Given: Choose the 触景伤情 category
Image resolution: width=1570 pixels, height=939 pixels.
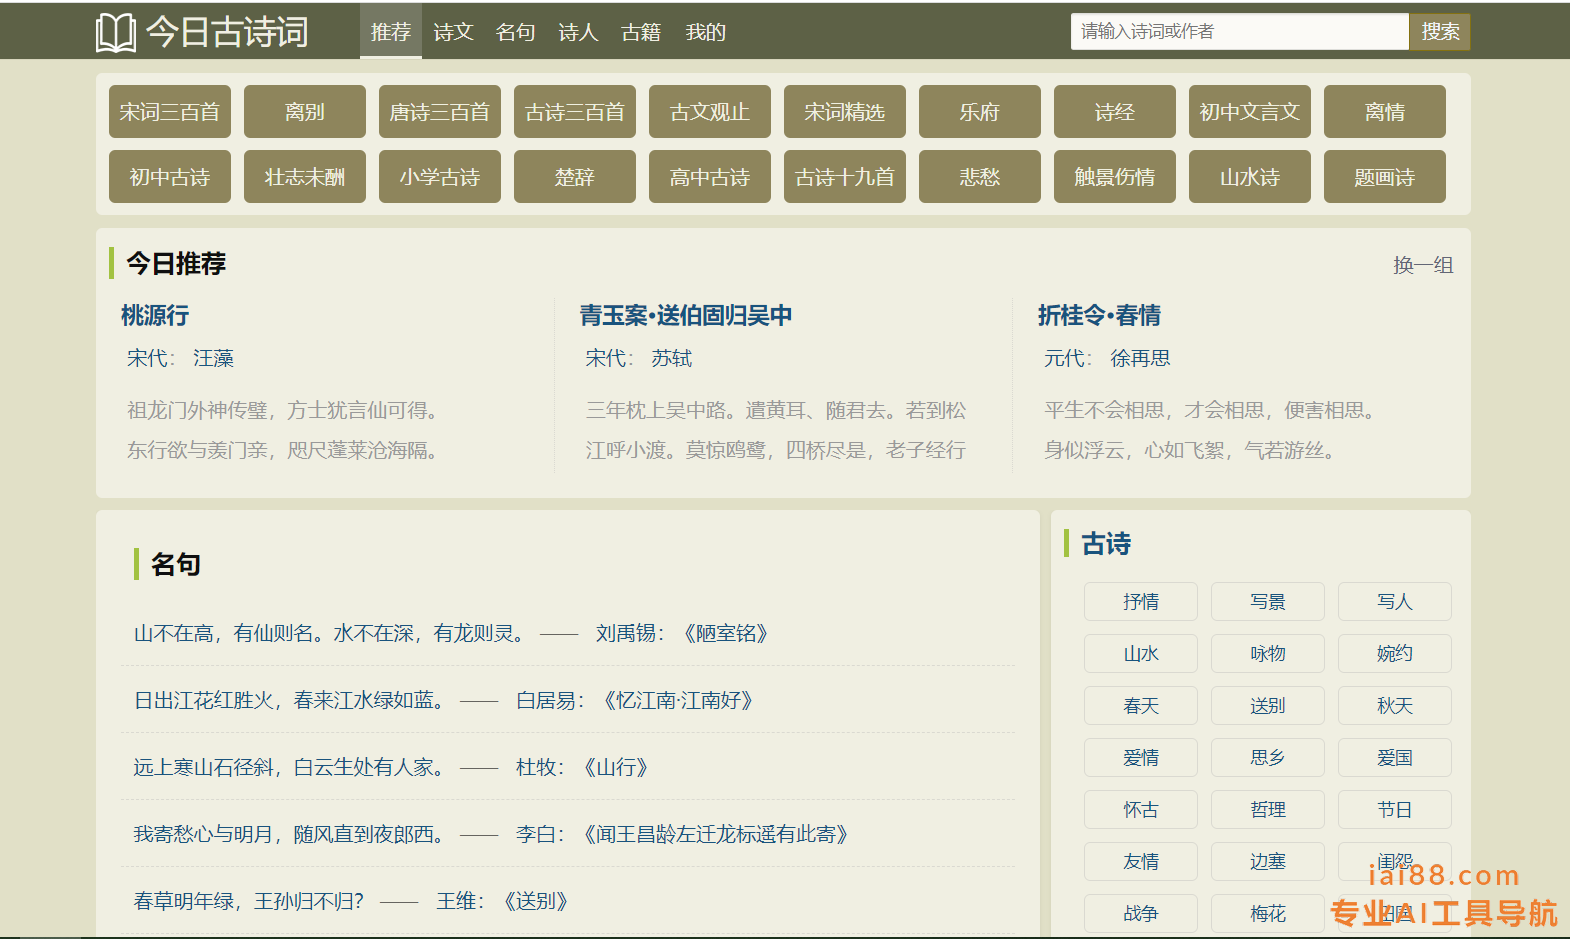Looking at the screenshot, I should 1115,176.
